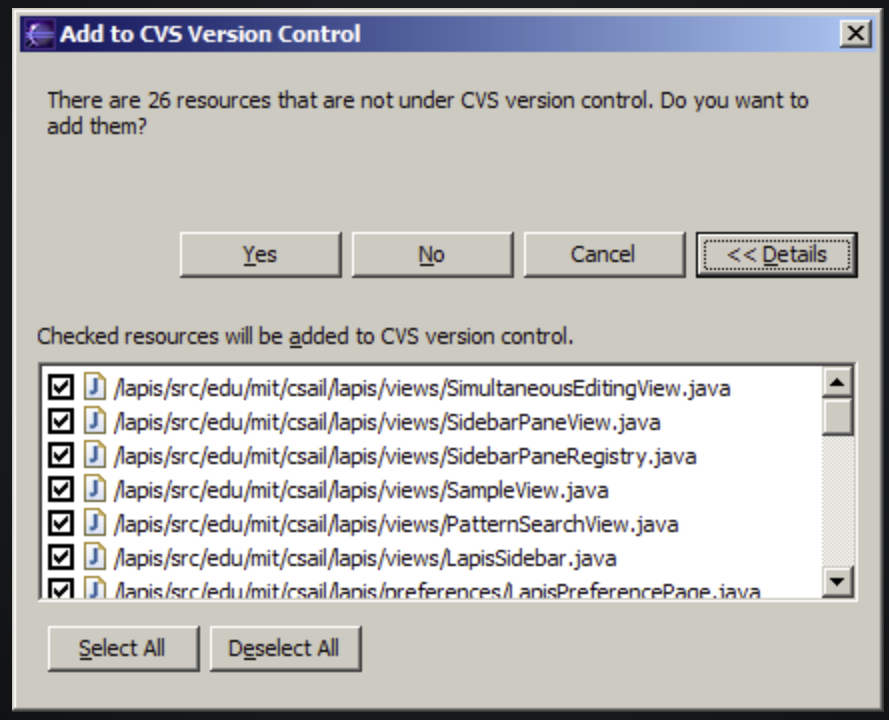
Task: Toggle the PatternSearchView.java checkbox
Action: click(61, 524)
